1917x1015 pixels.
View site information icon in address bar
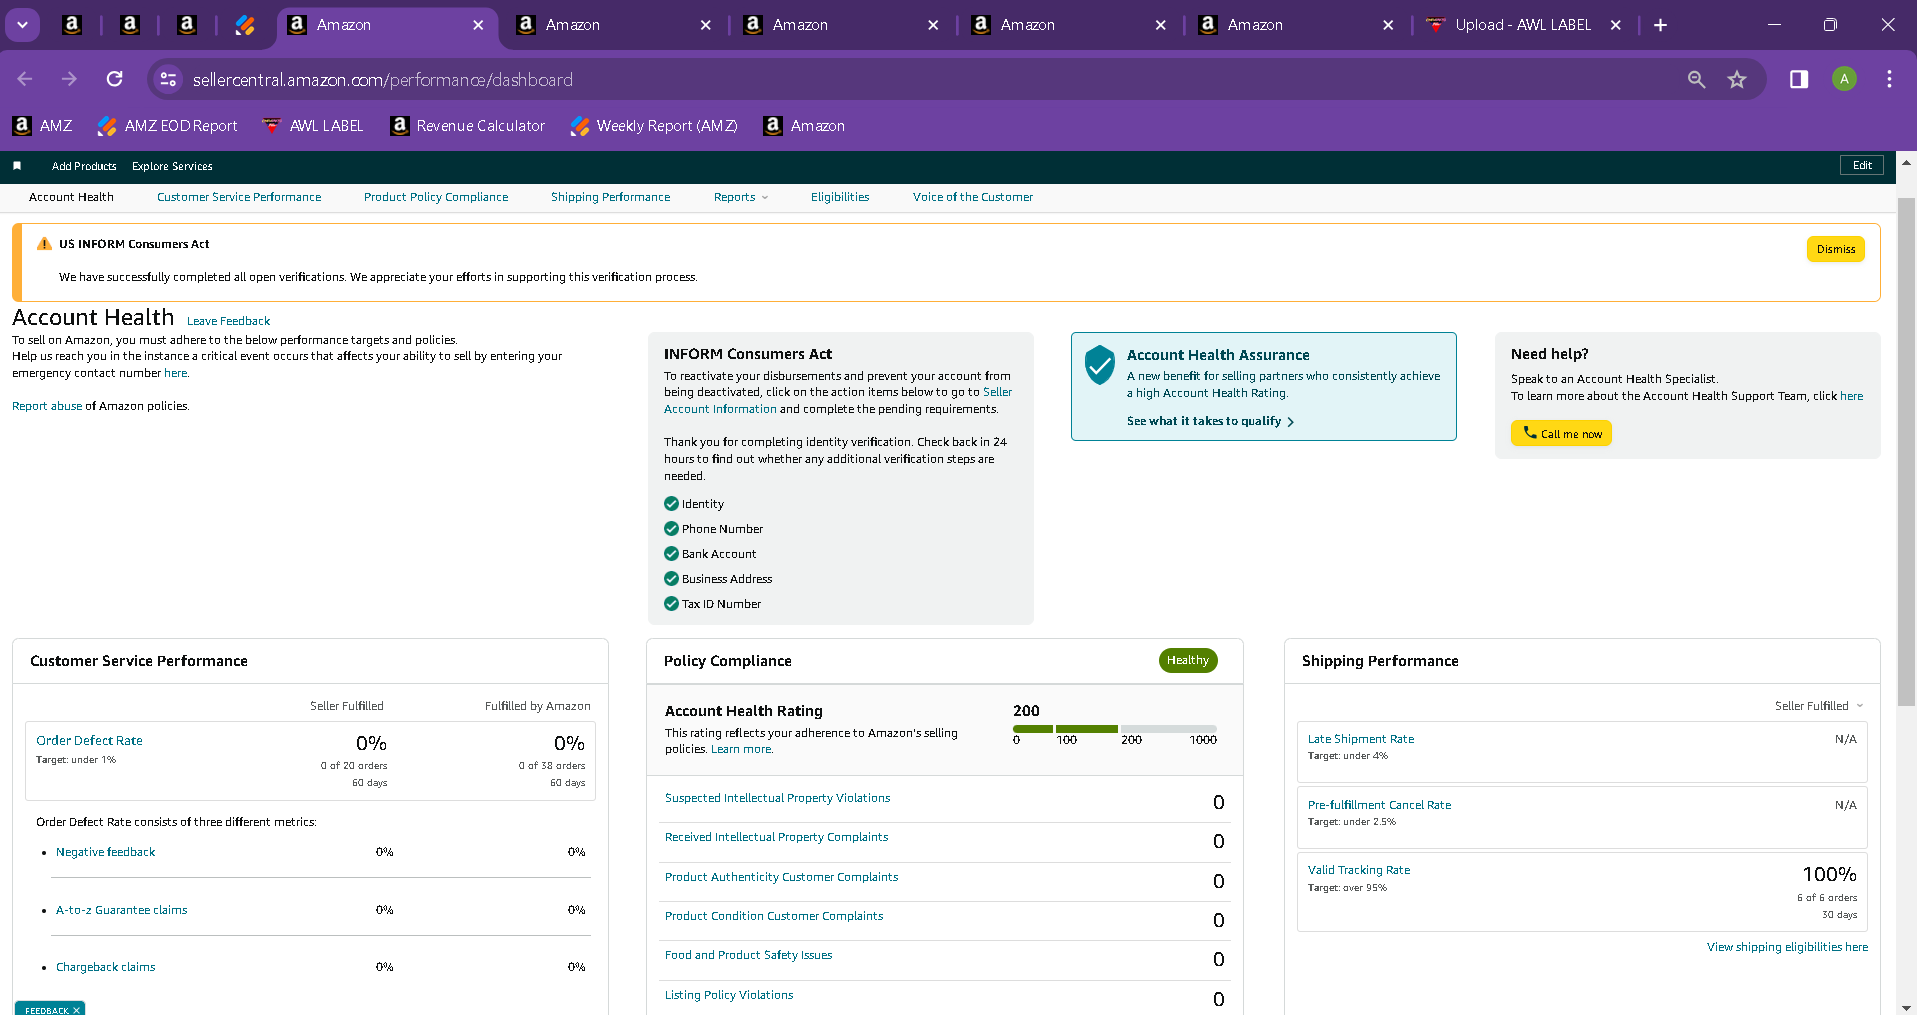pos(168,79)
